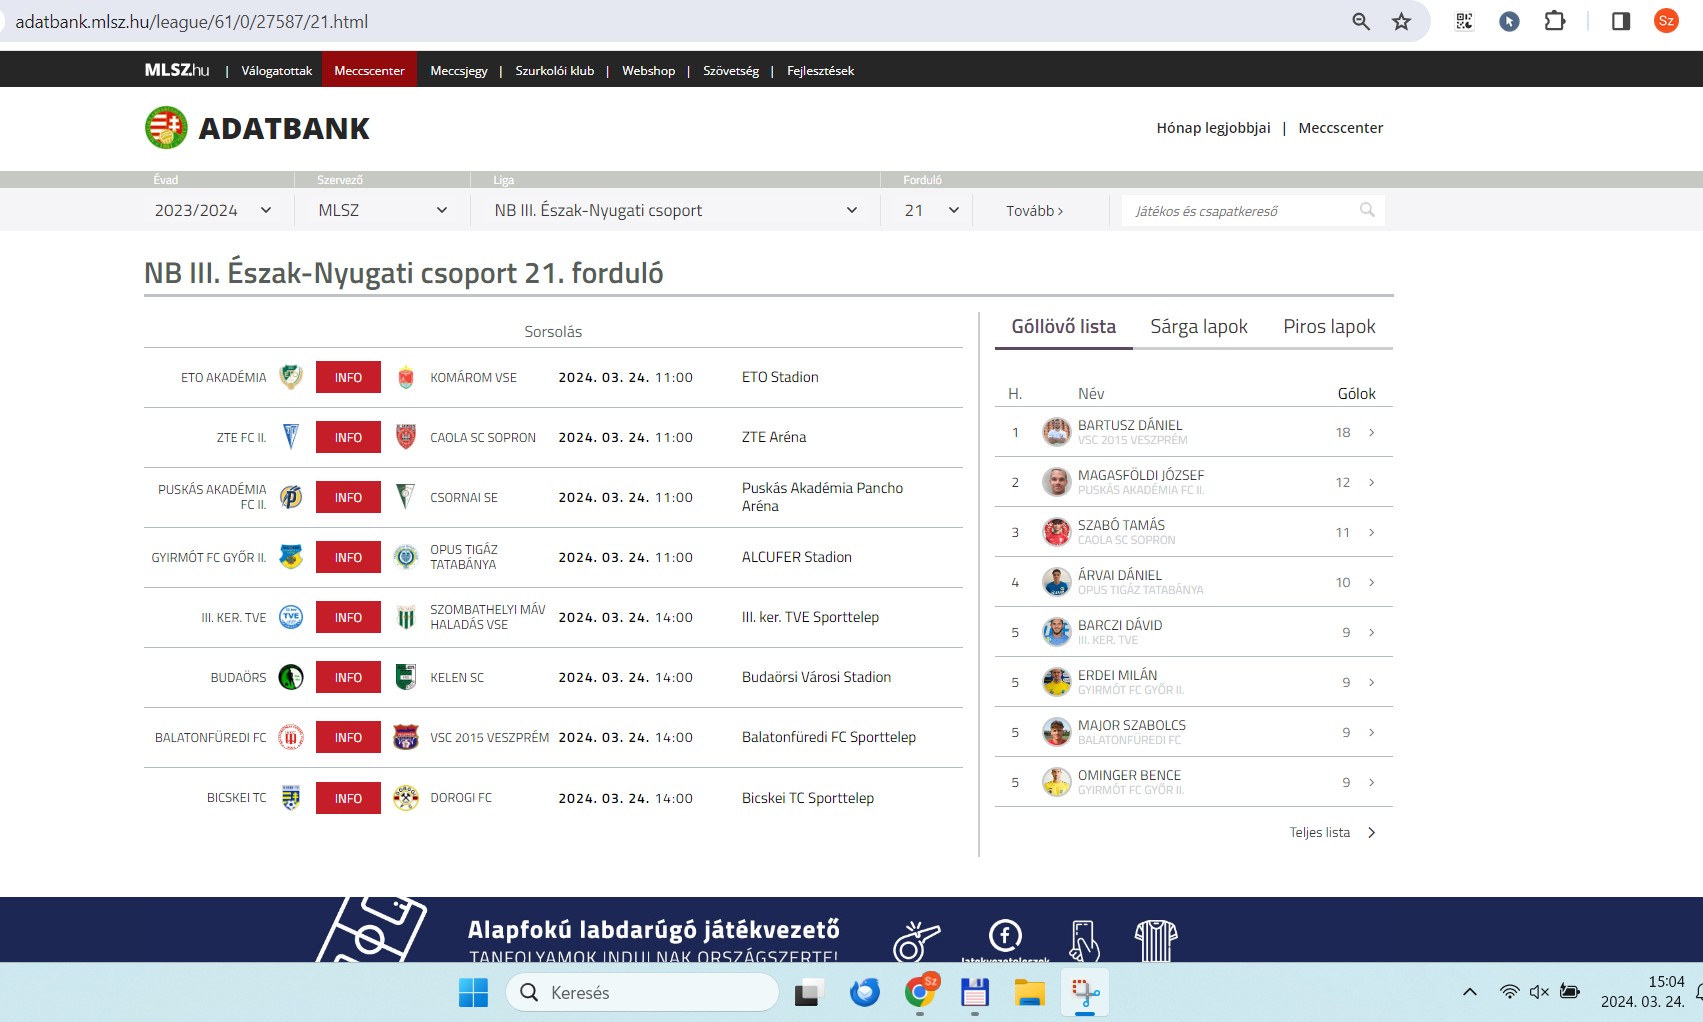The image size is (1703, 1022).
Task: Click the ETO Akadémia team crest
Action: click(x=291, y=377)
